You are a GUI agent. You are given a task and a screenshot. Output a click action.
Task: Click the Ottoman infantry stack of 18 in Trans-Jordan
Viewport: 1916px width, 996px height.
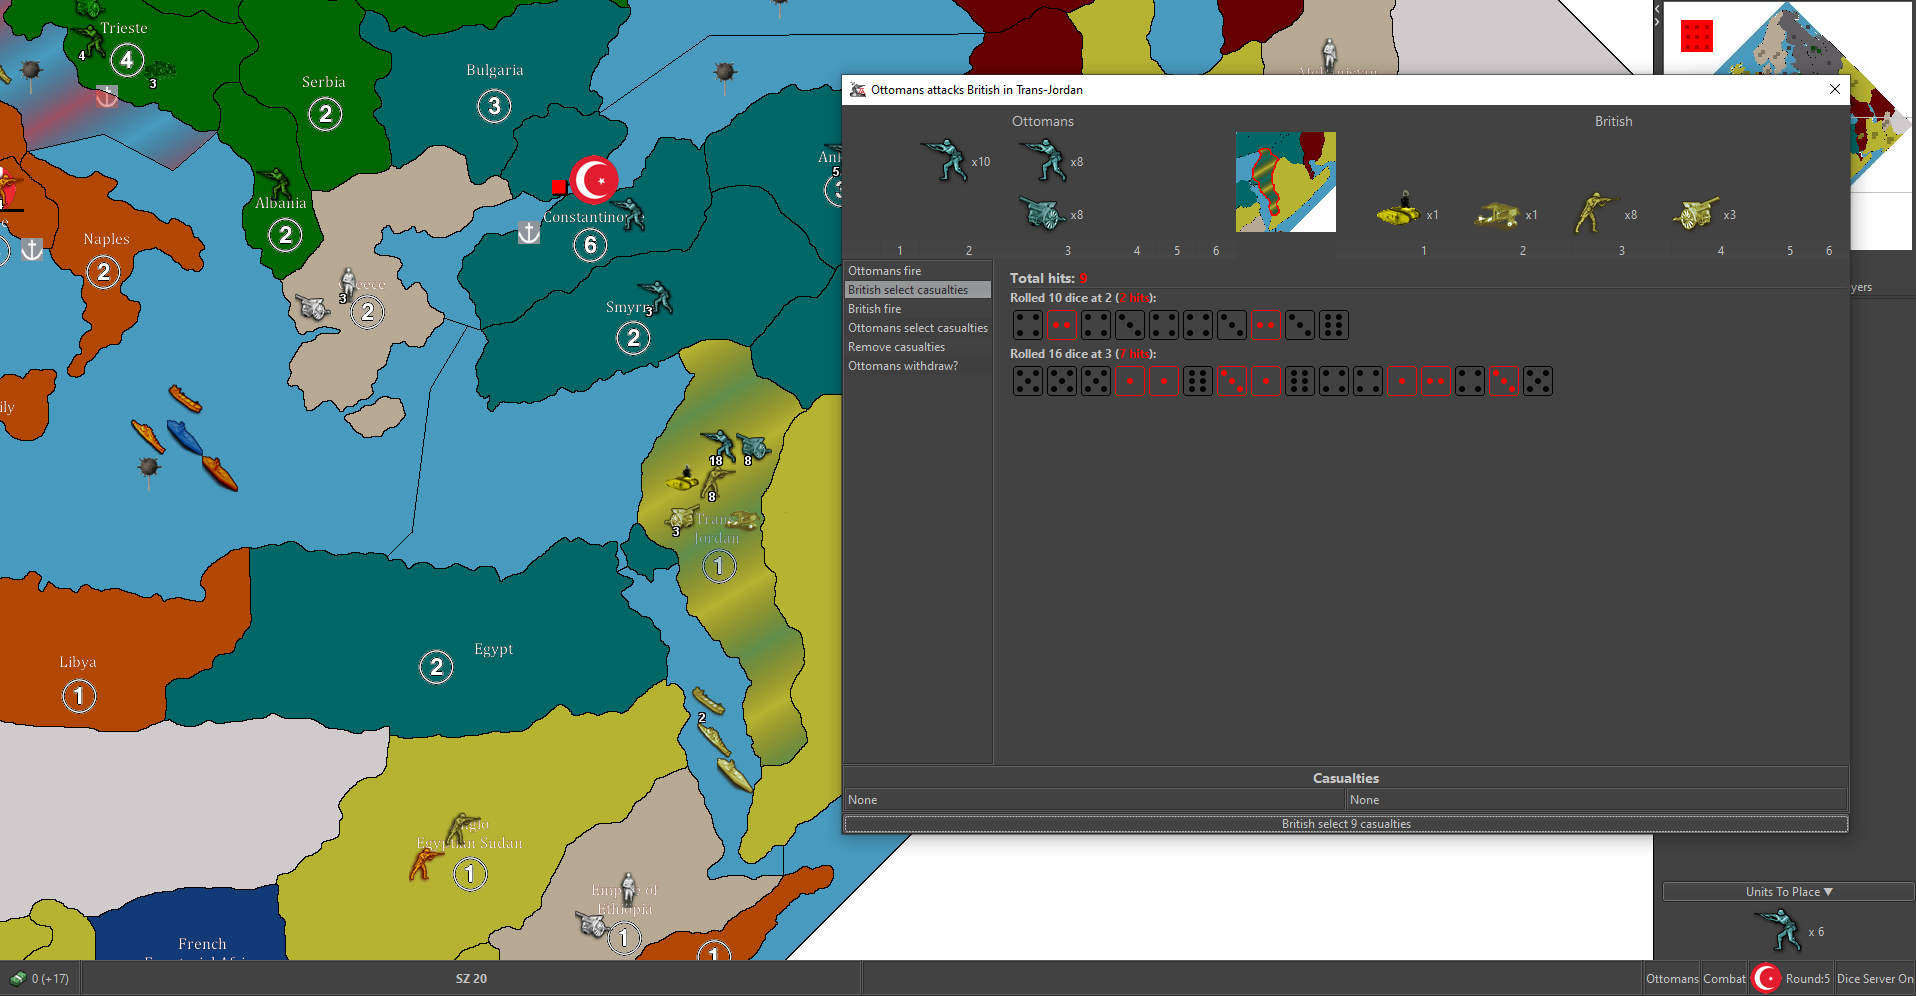click(717, 446)
